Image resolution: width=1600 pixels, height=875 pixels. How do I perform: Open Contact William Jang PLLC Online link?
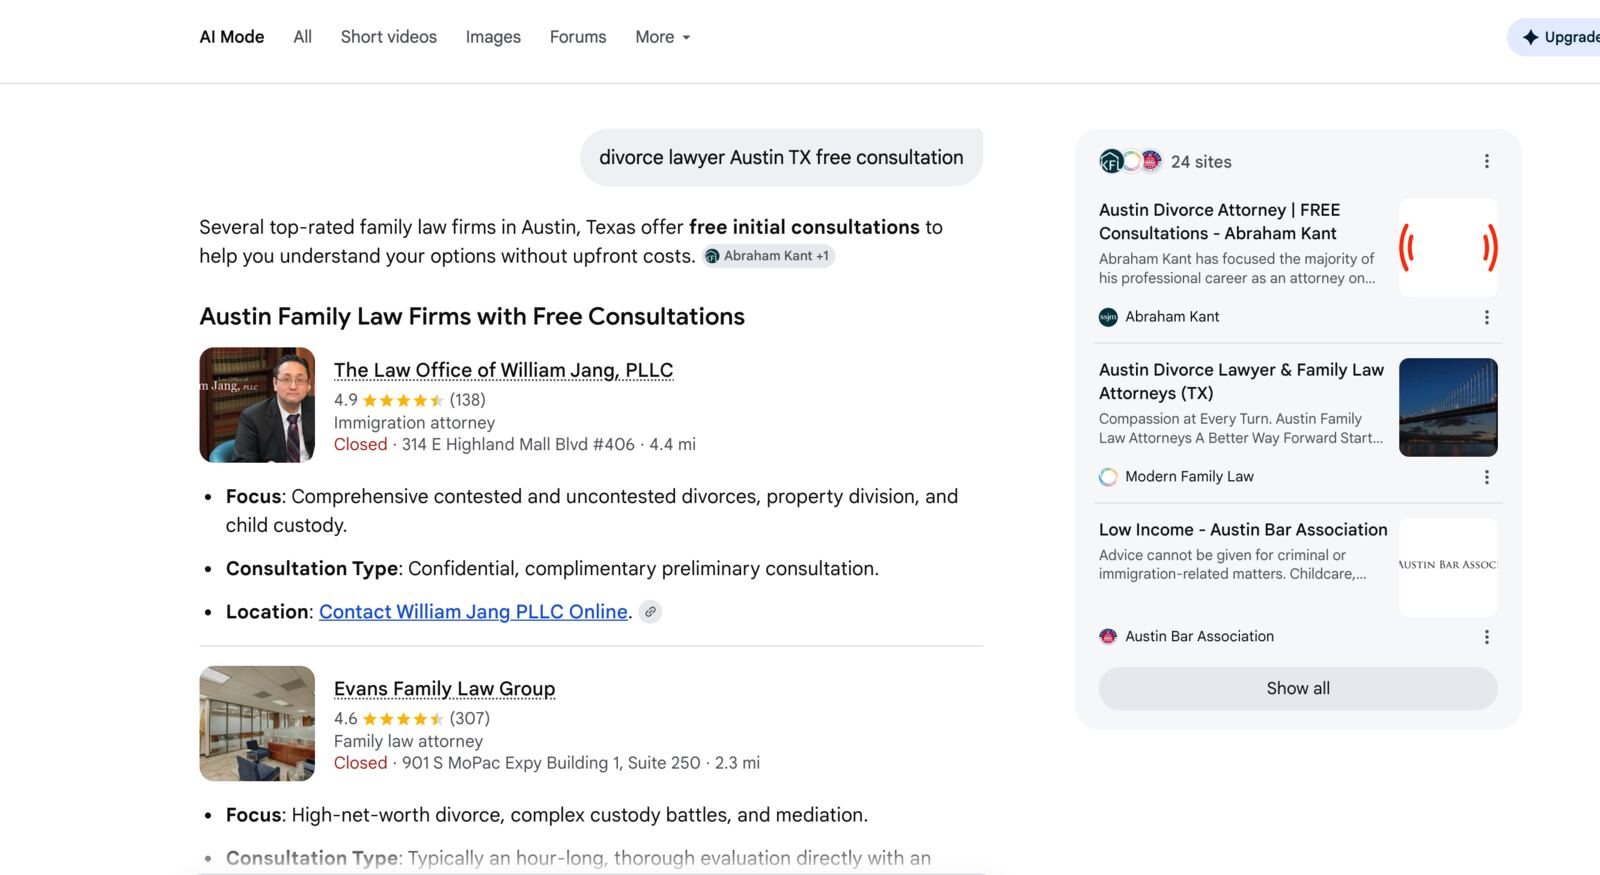coord(473,612)
